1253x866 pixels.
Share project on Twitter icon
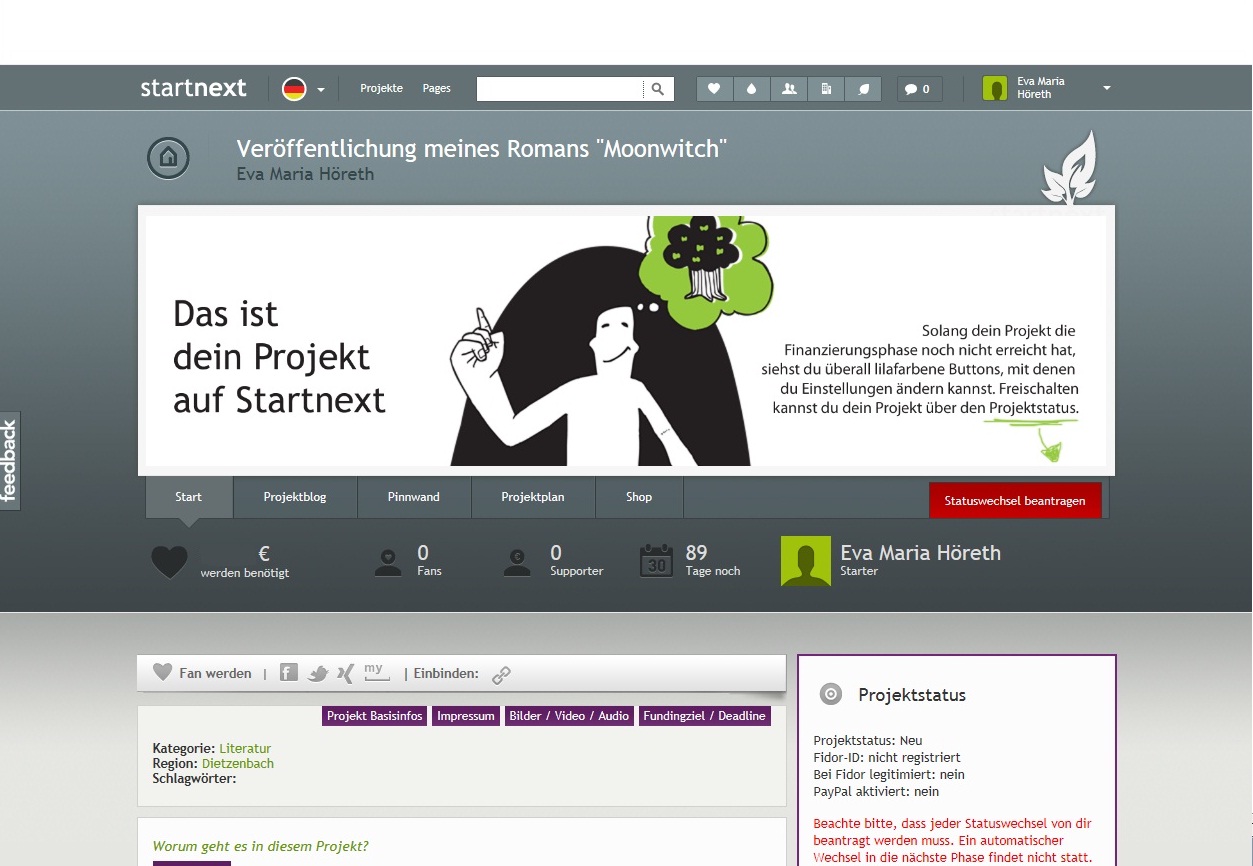coord(318,673)
